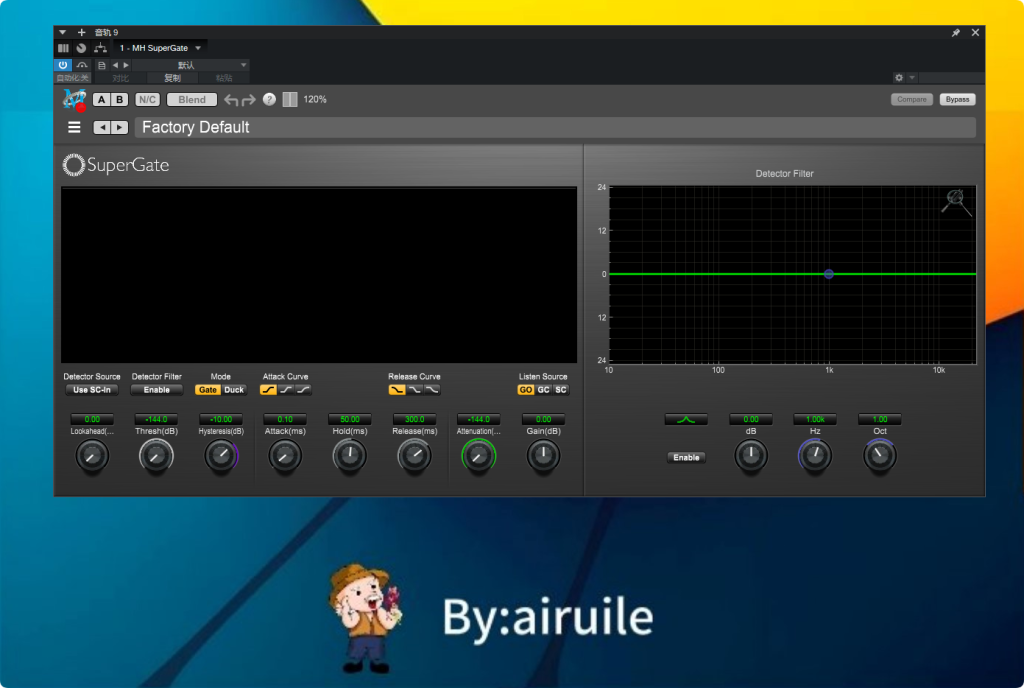Click the undo arrow icon

point(231,100)
